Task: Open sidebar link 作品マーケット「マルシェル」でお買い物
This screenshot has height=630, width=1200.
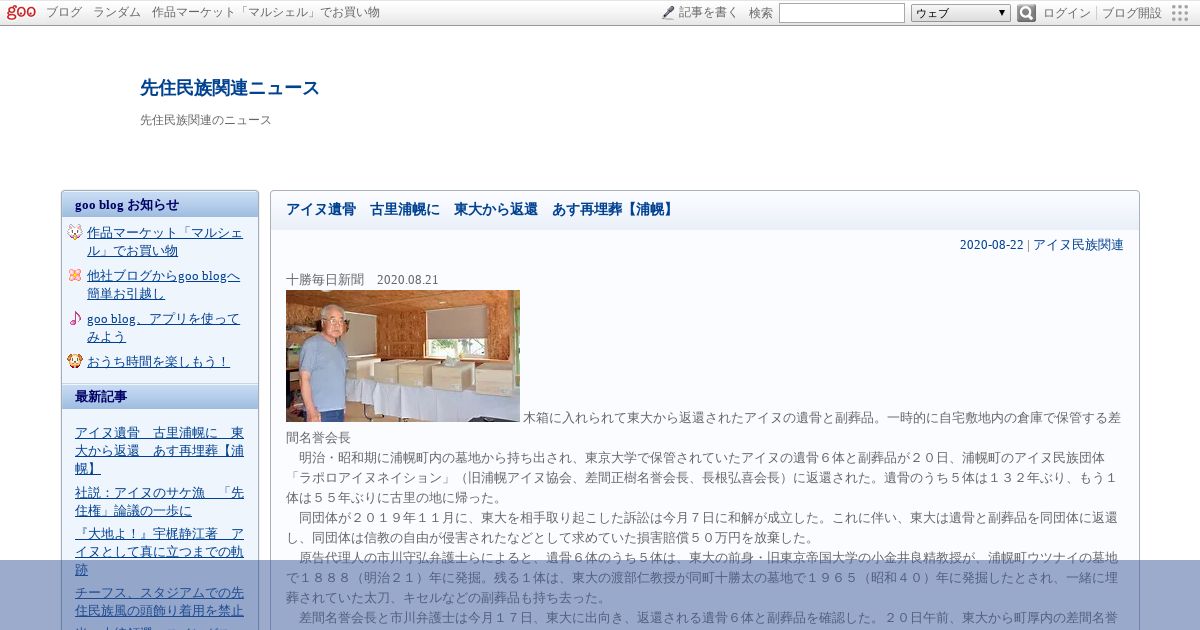Action: point(164,241)
